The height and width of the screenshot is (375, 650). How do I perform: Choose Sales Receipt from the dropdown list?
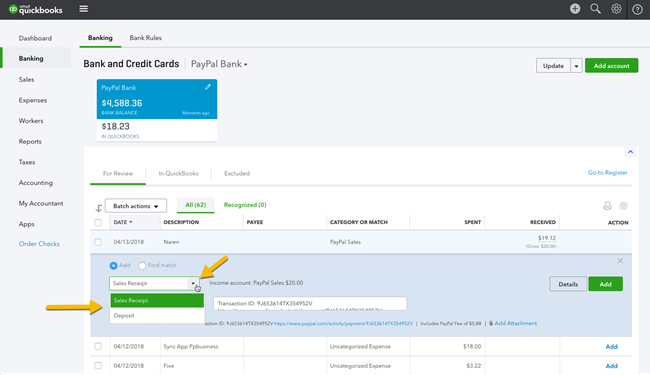click(x=157, y=300)
